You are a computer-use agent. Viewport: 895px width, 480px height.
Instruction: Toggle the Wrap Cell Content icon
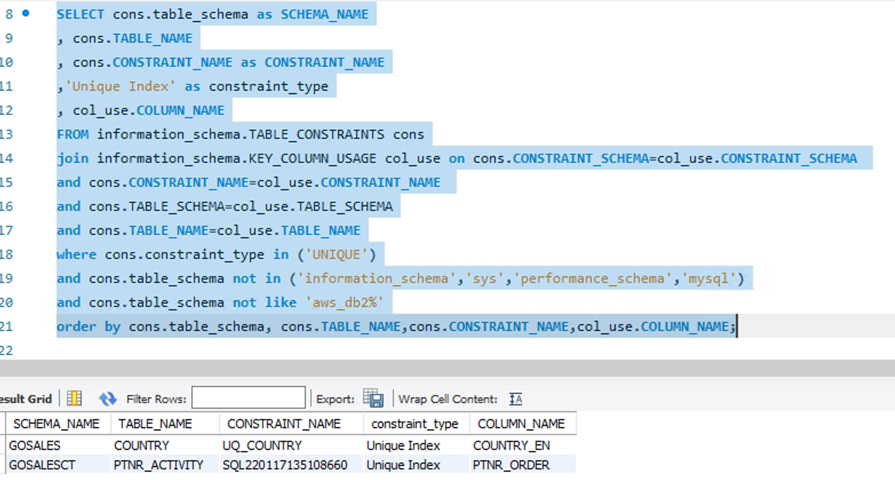pyautogui.click(x=516, y=399)
